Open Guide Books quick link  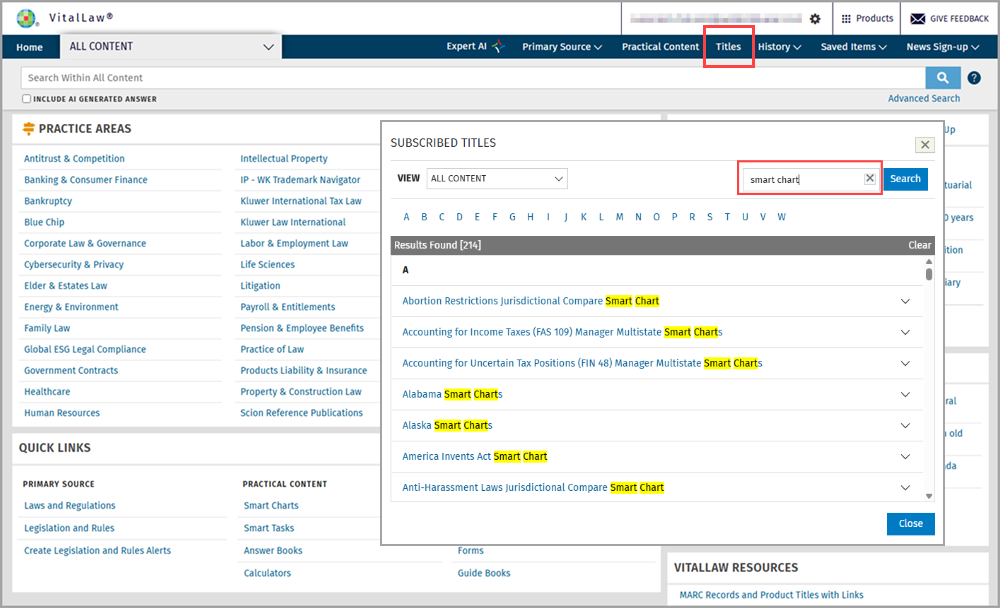pyautogui.click(x=484, y=573)
